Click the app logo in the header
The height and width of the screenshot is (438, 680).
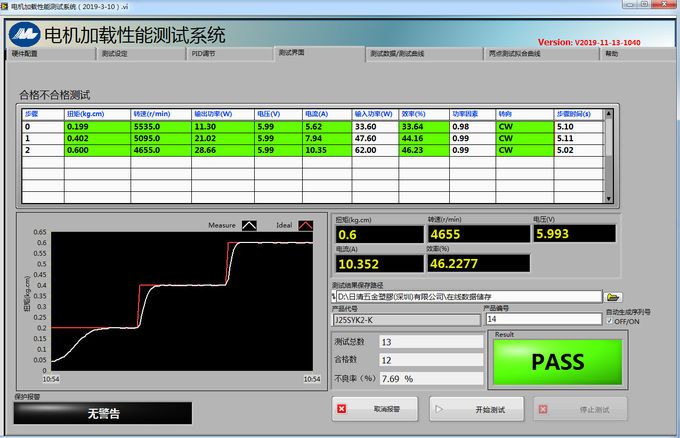click(23, 33)
